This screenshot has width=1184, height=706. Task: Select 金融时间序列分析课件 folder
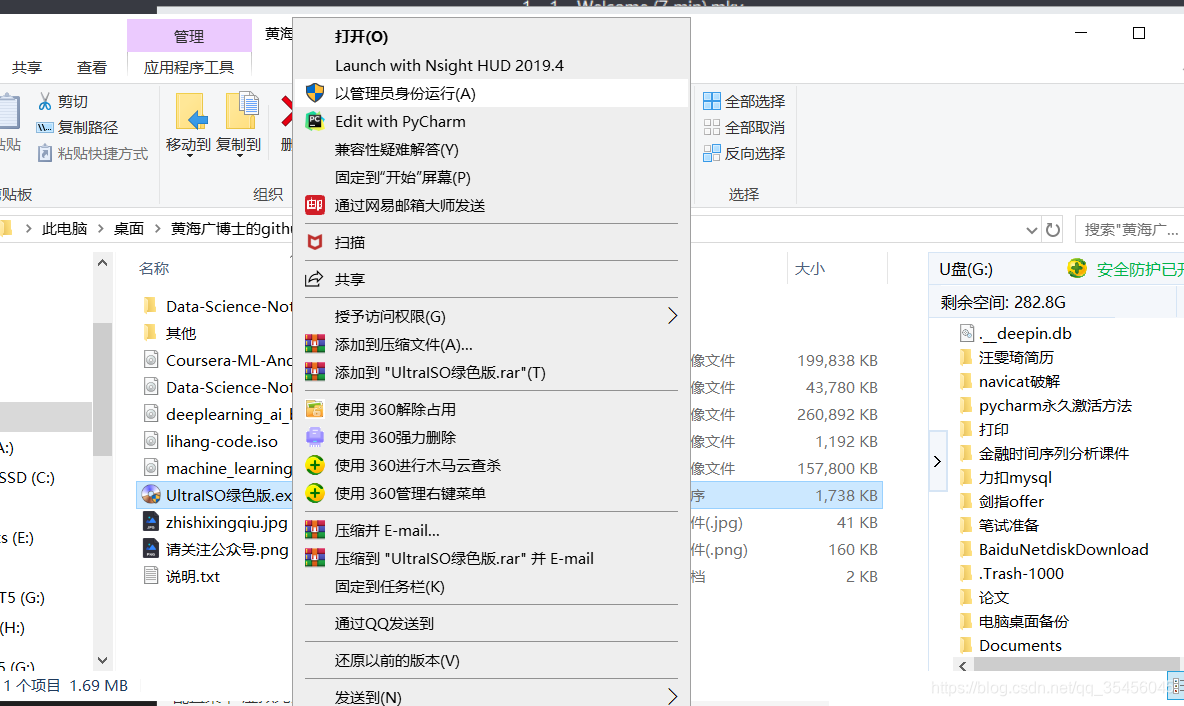(1053, 453)
